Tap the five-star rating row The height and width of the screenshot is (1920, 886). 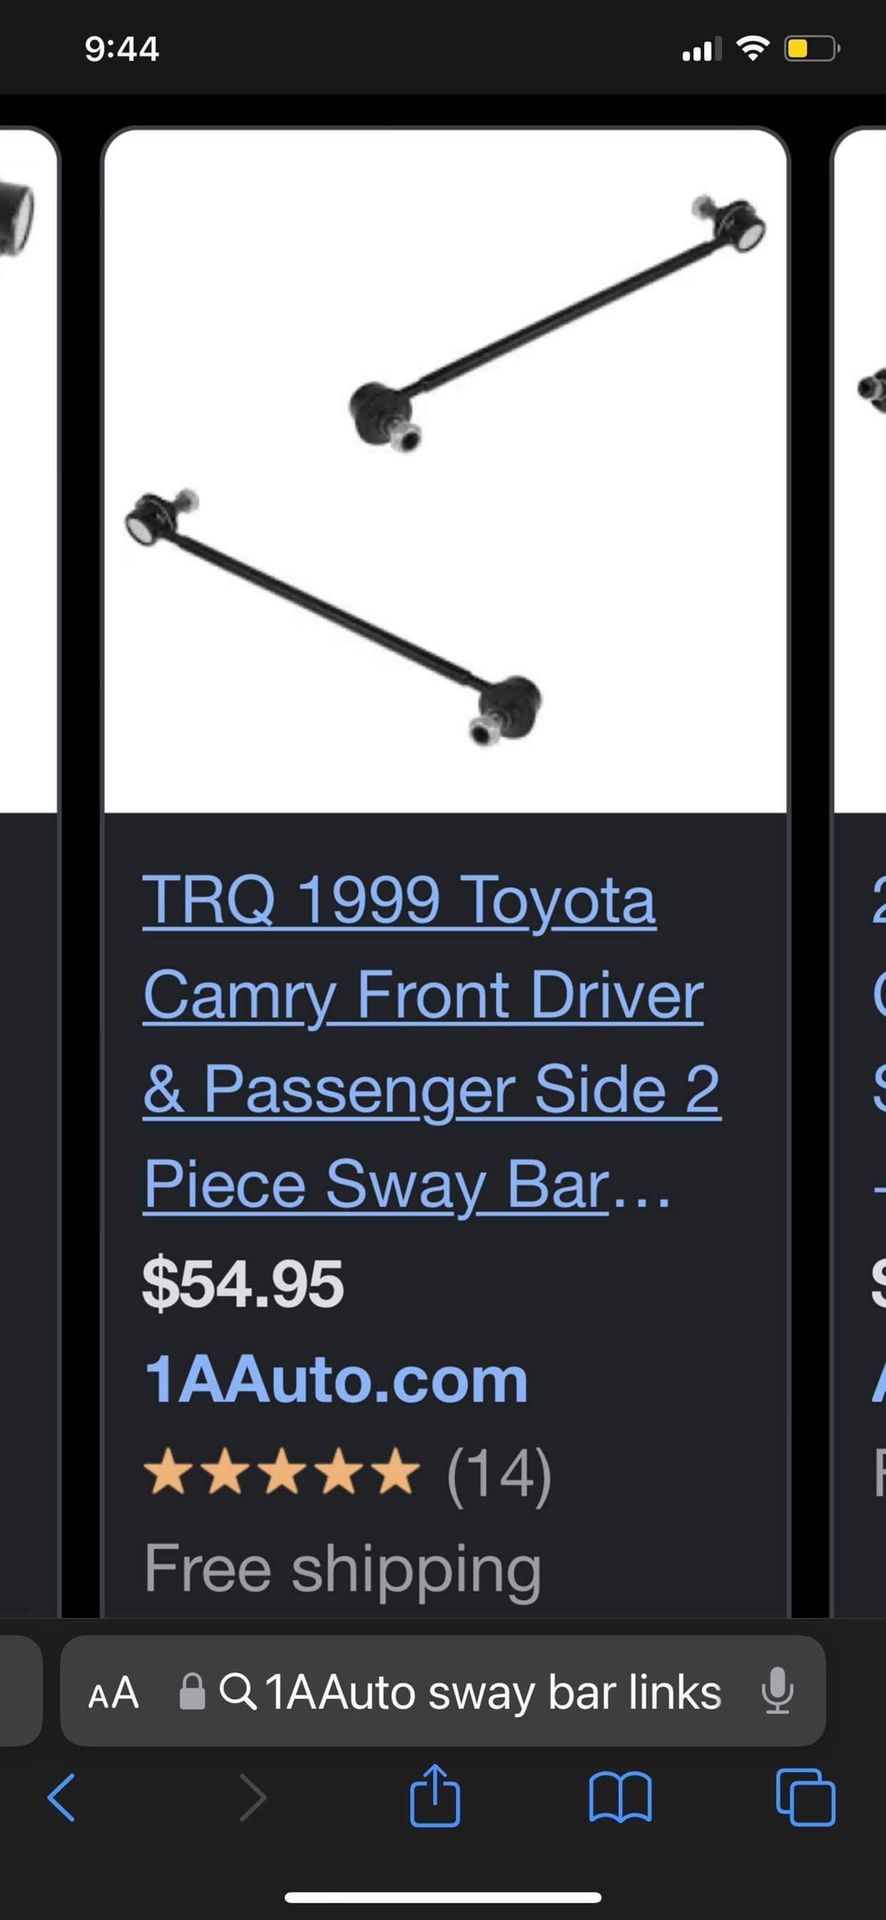point(281,1472)
